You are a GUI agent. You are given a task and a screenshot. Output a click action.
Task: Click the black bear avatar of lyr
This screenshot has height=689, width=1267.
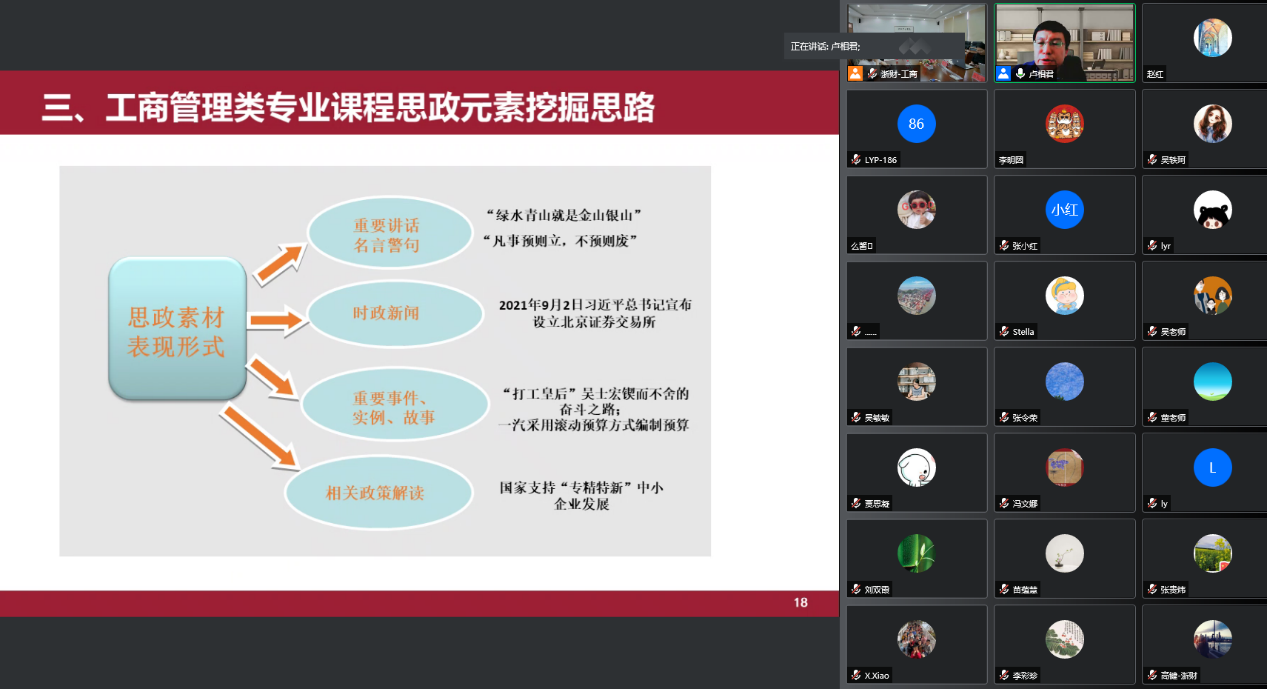coord(1212,210)
